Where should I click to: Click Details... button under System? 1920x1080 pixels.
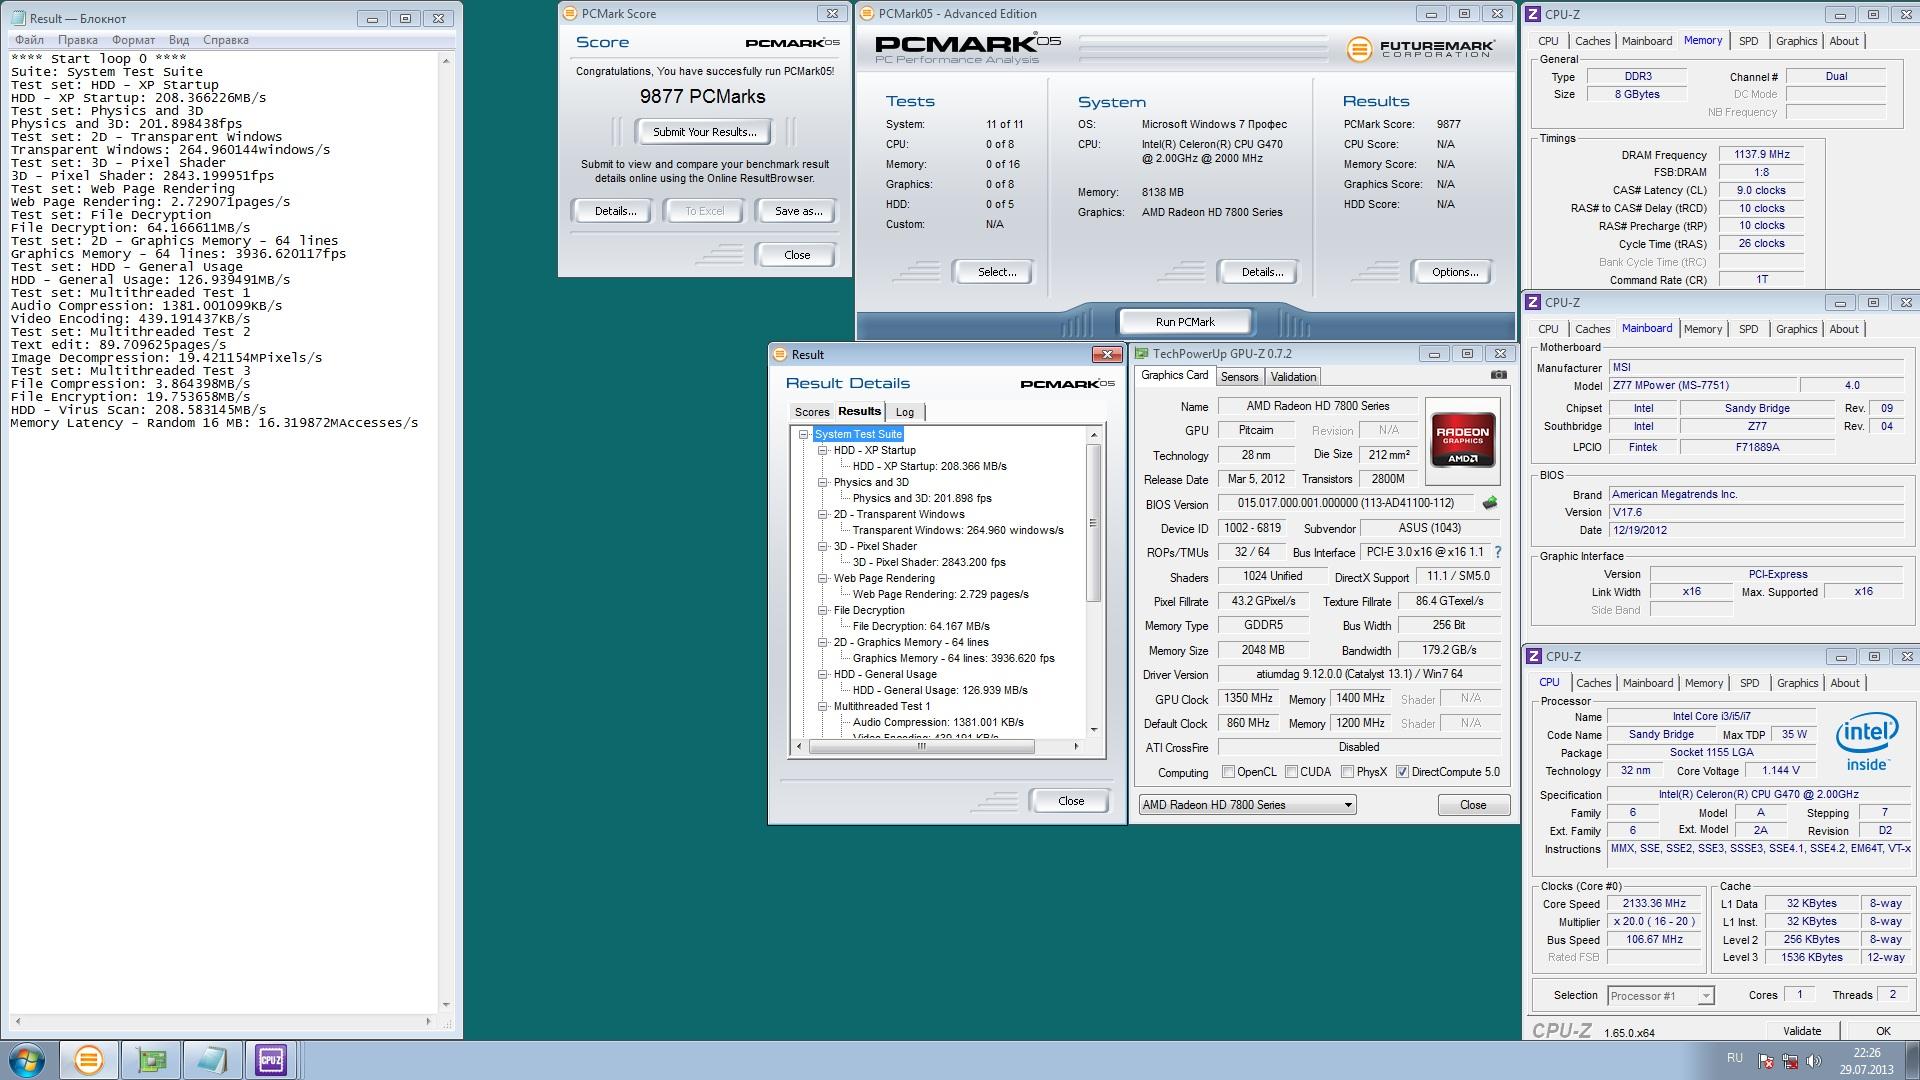tap(1261, 272)
